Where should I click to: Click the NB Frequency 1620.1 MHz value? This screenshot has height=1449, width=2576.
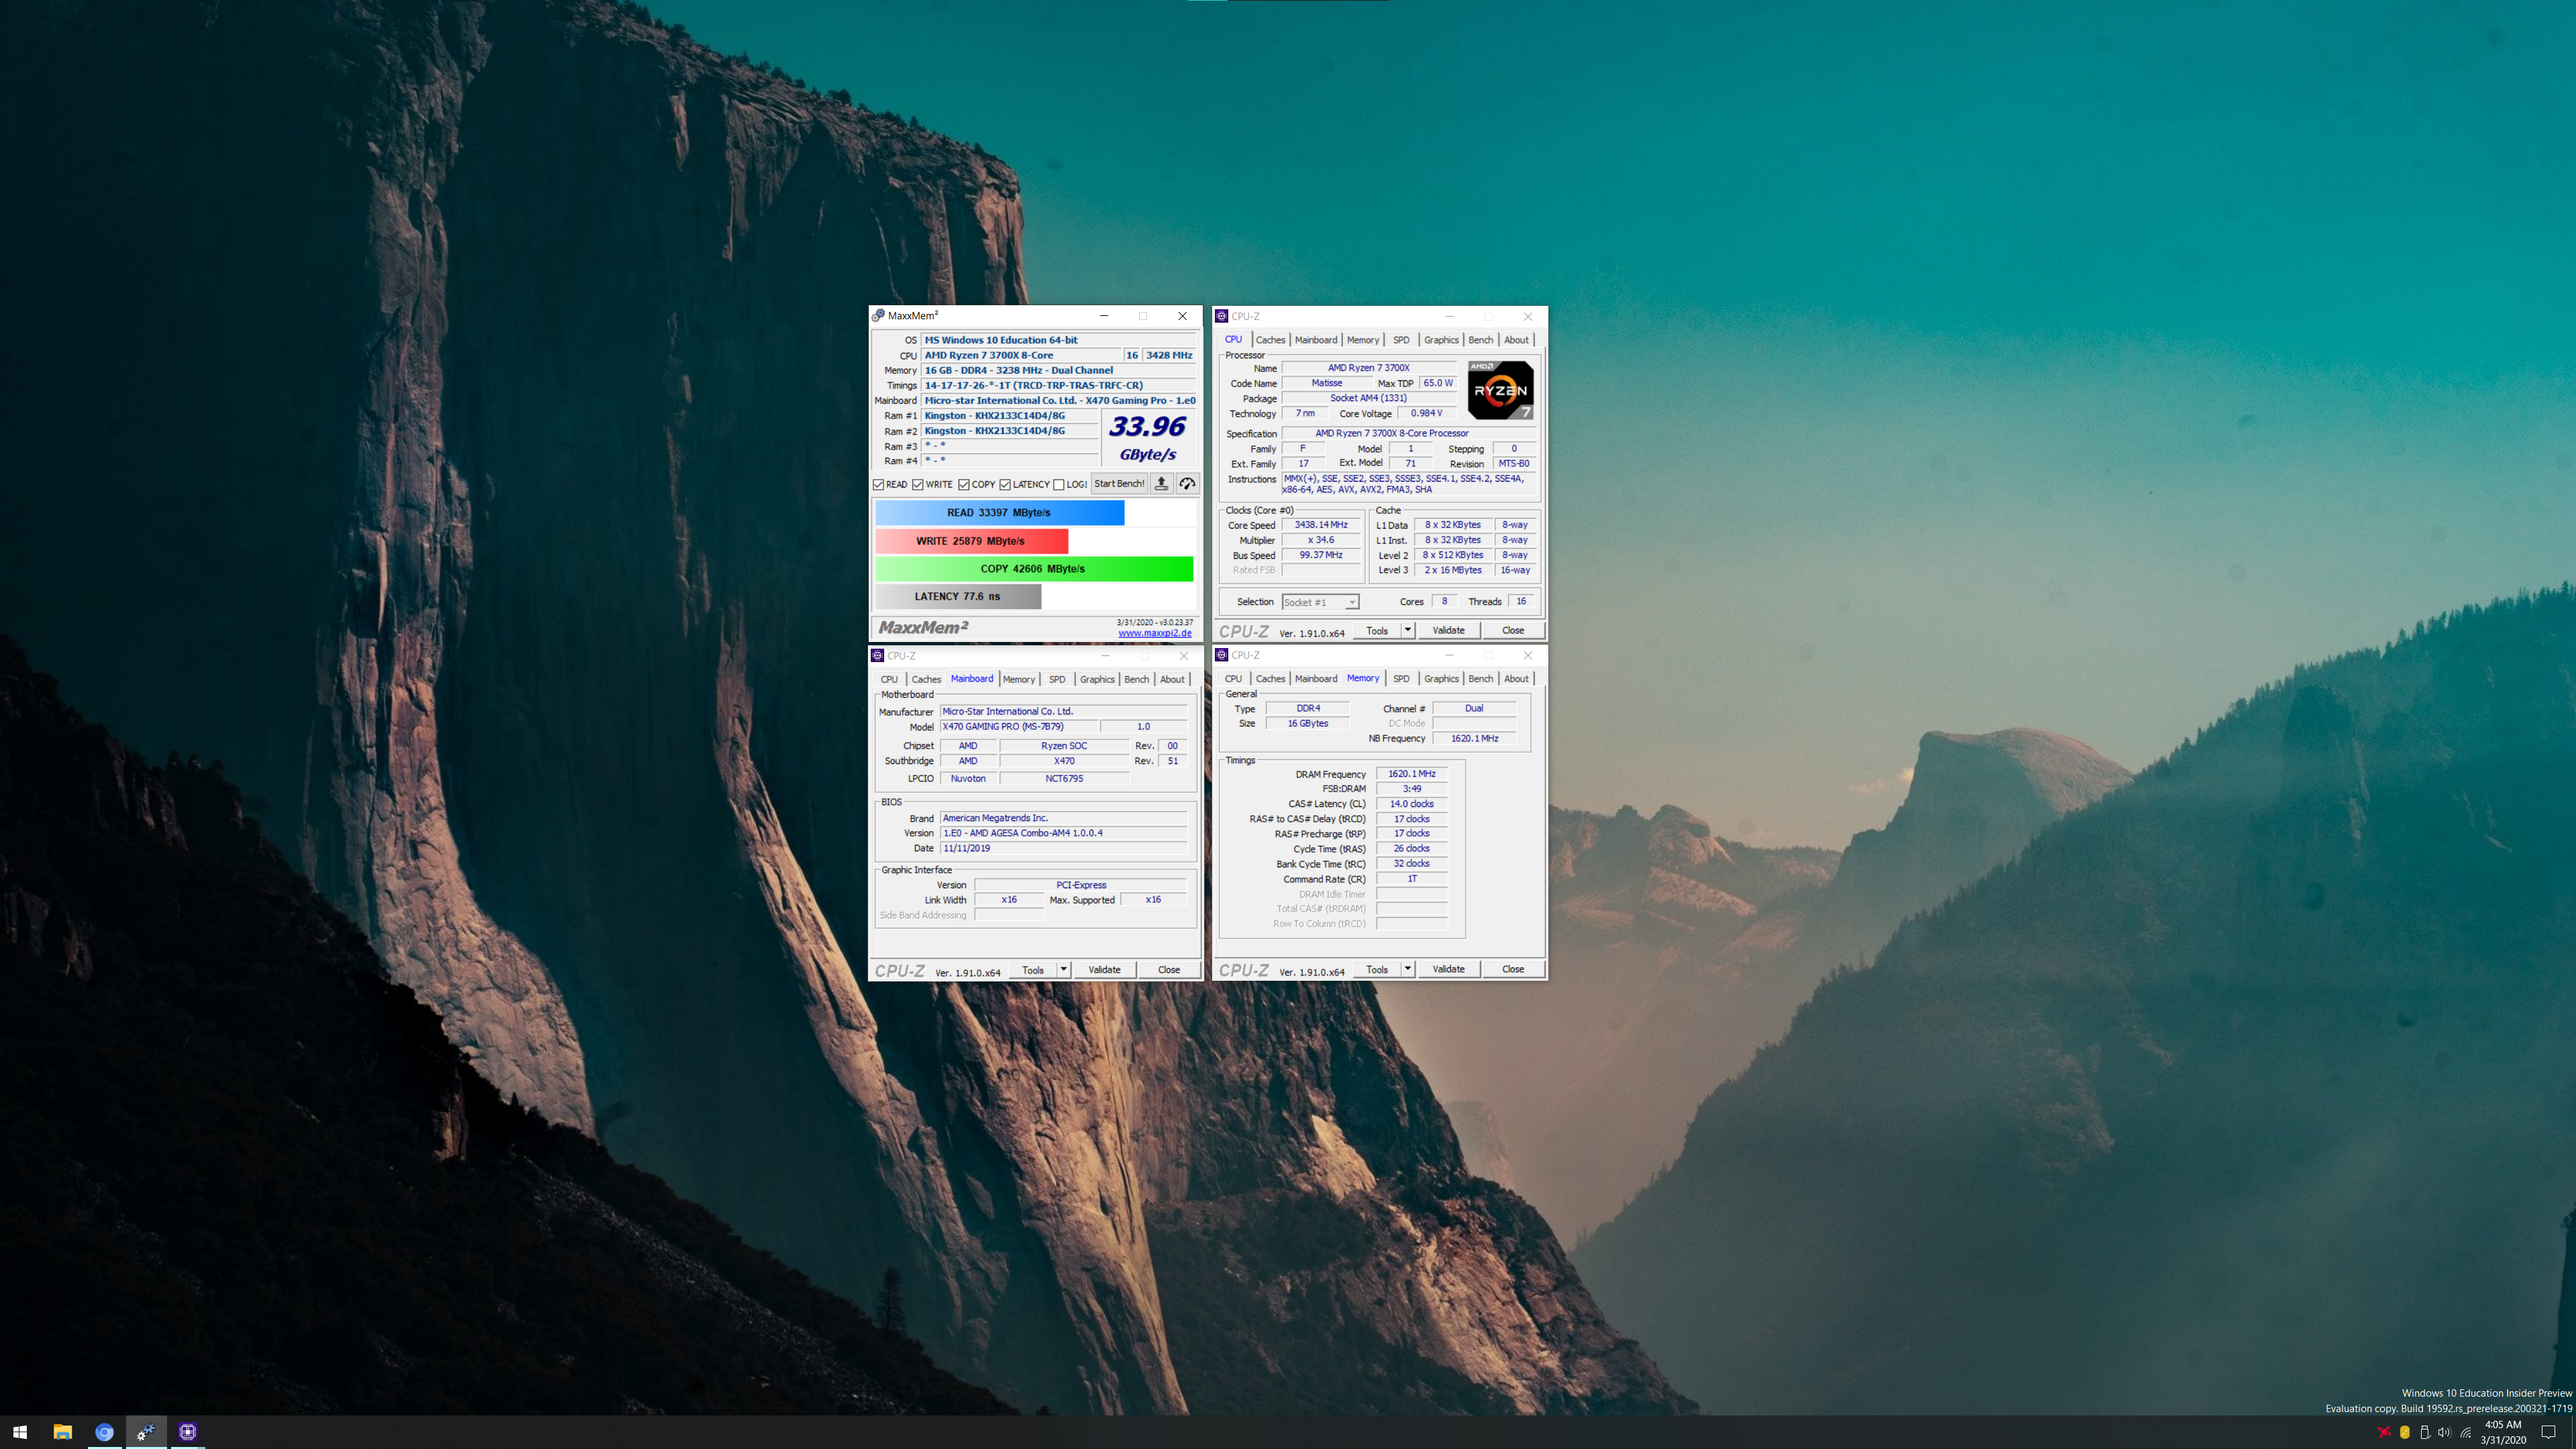click(1474, 739)
